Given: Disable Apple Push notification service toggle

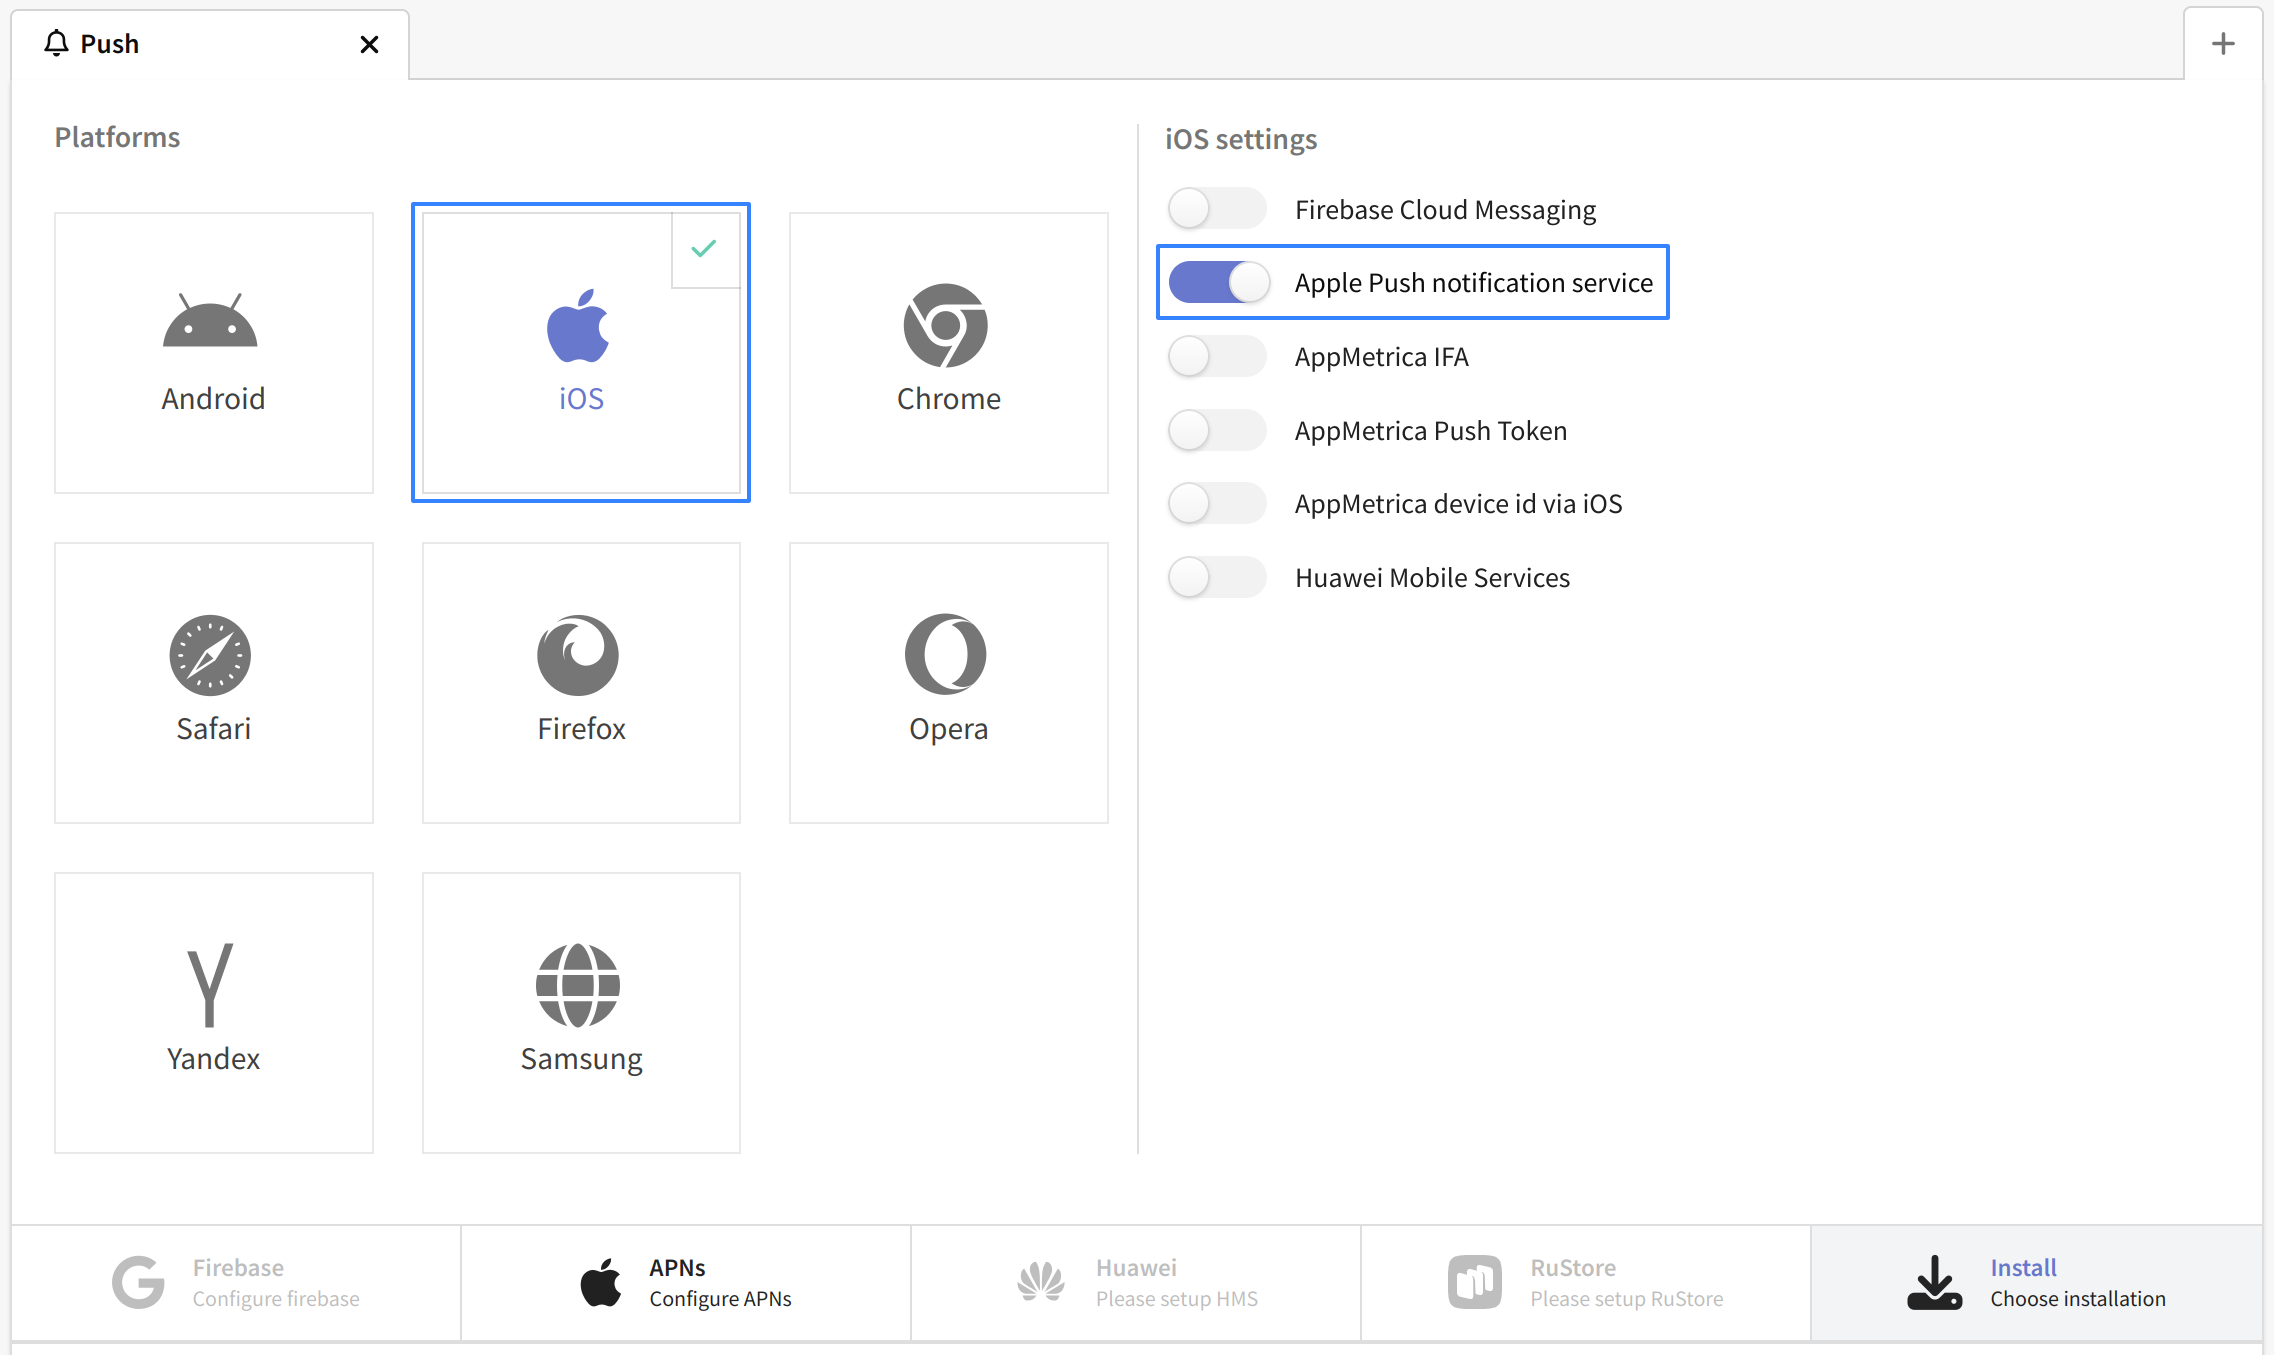Looking at the screenshot, I should tap(1219, 282).
